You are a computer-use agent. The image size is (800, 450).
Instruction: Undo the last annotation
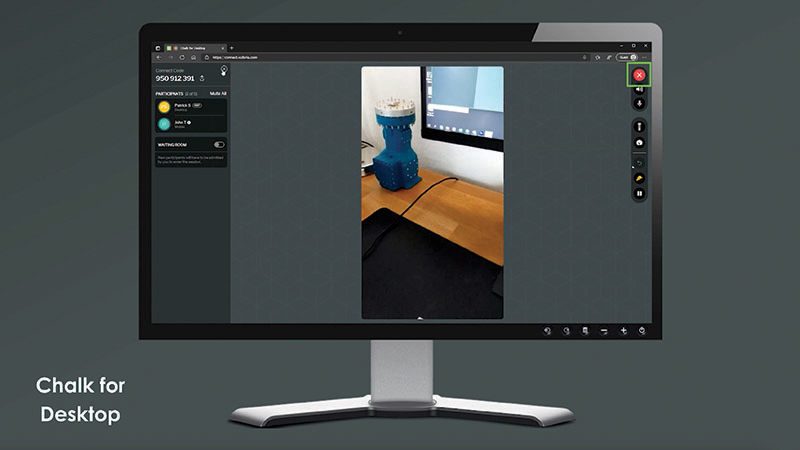point(639,161)
